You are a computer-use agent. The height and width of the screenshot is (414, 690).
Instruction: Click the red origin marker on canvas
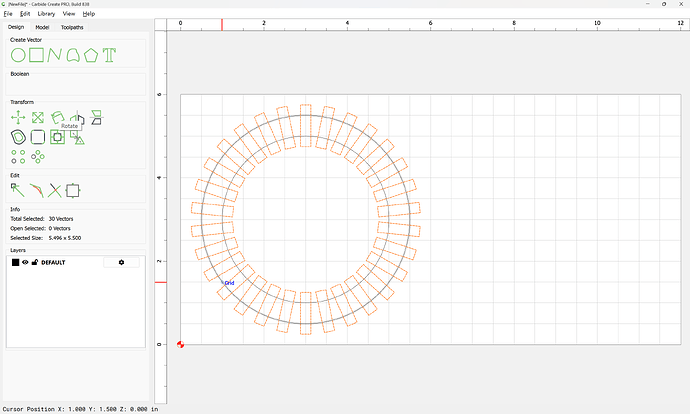[180, 344]
